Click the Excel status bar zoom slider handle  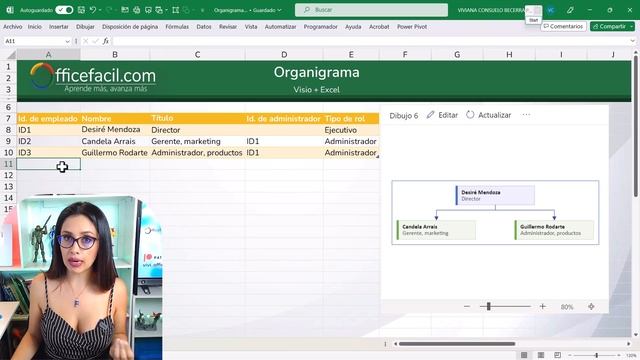coord(596,356)
